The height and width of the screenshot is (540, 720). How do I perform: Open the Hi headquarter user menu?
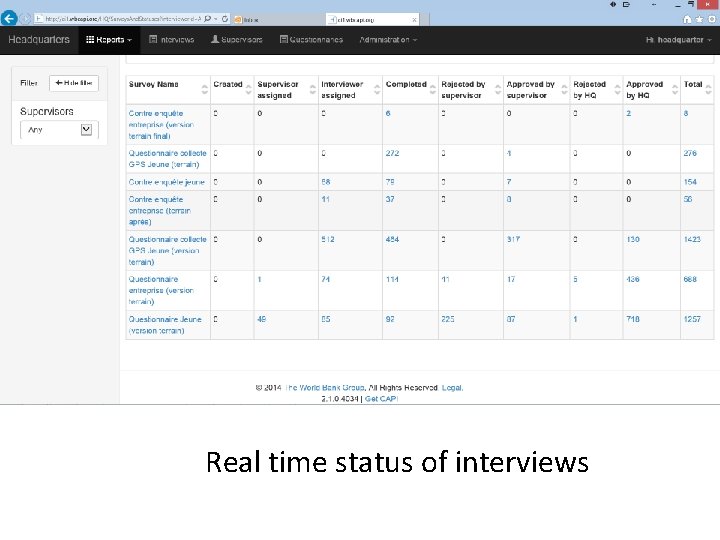[x=679, y=40]
